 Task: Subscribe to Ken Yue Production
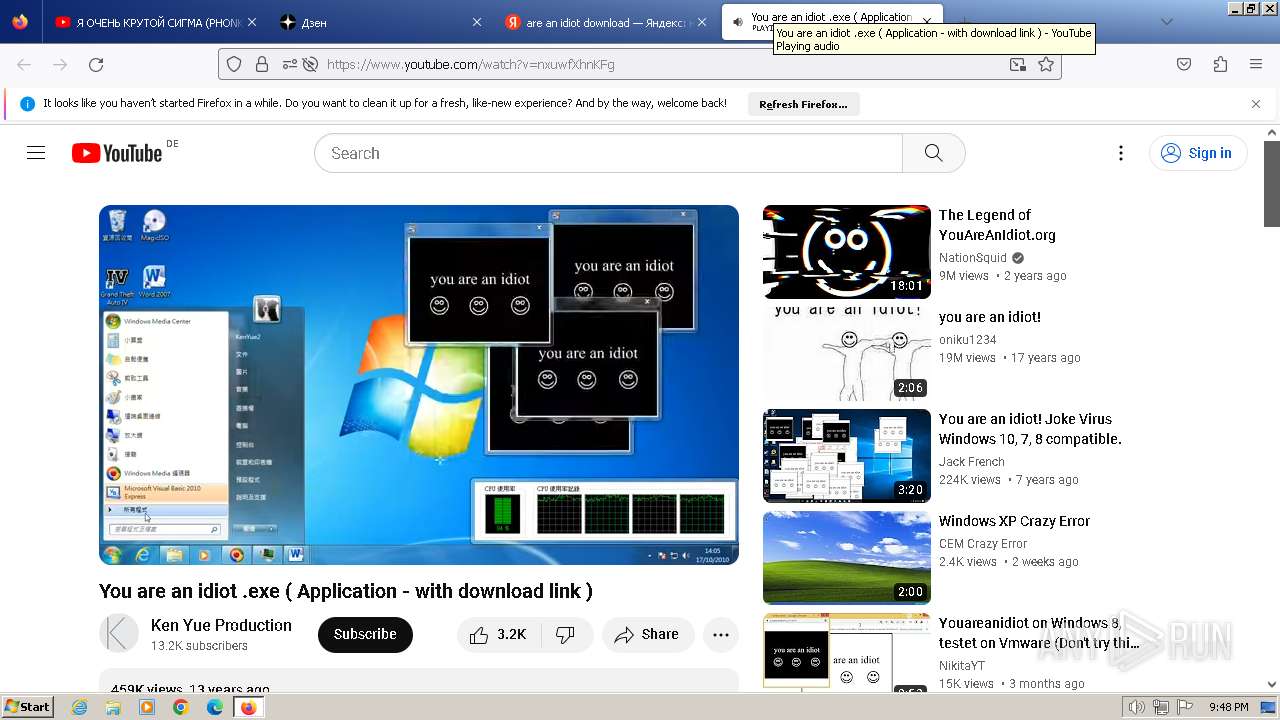tap(365, 635)
